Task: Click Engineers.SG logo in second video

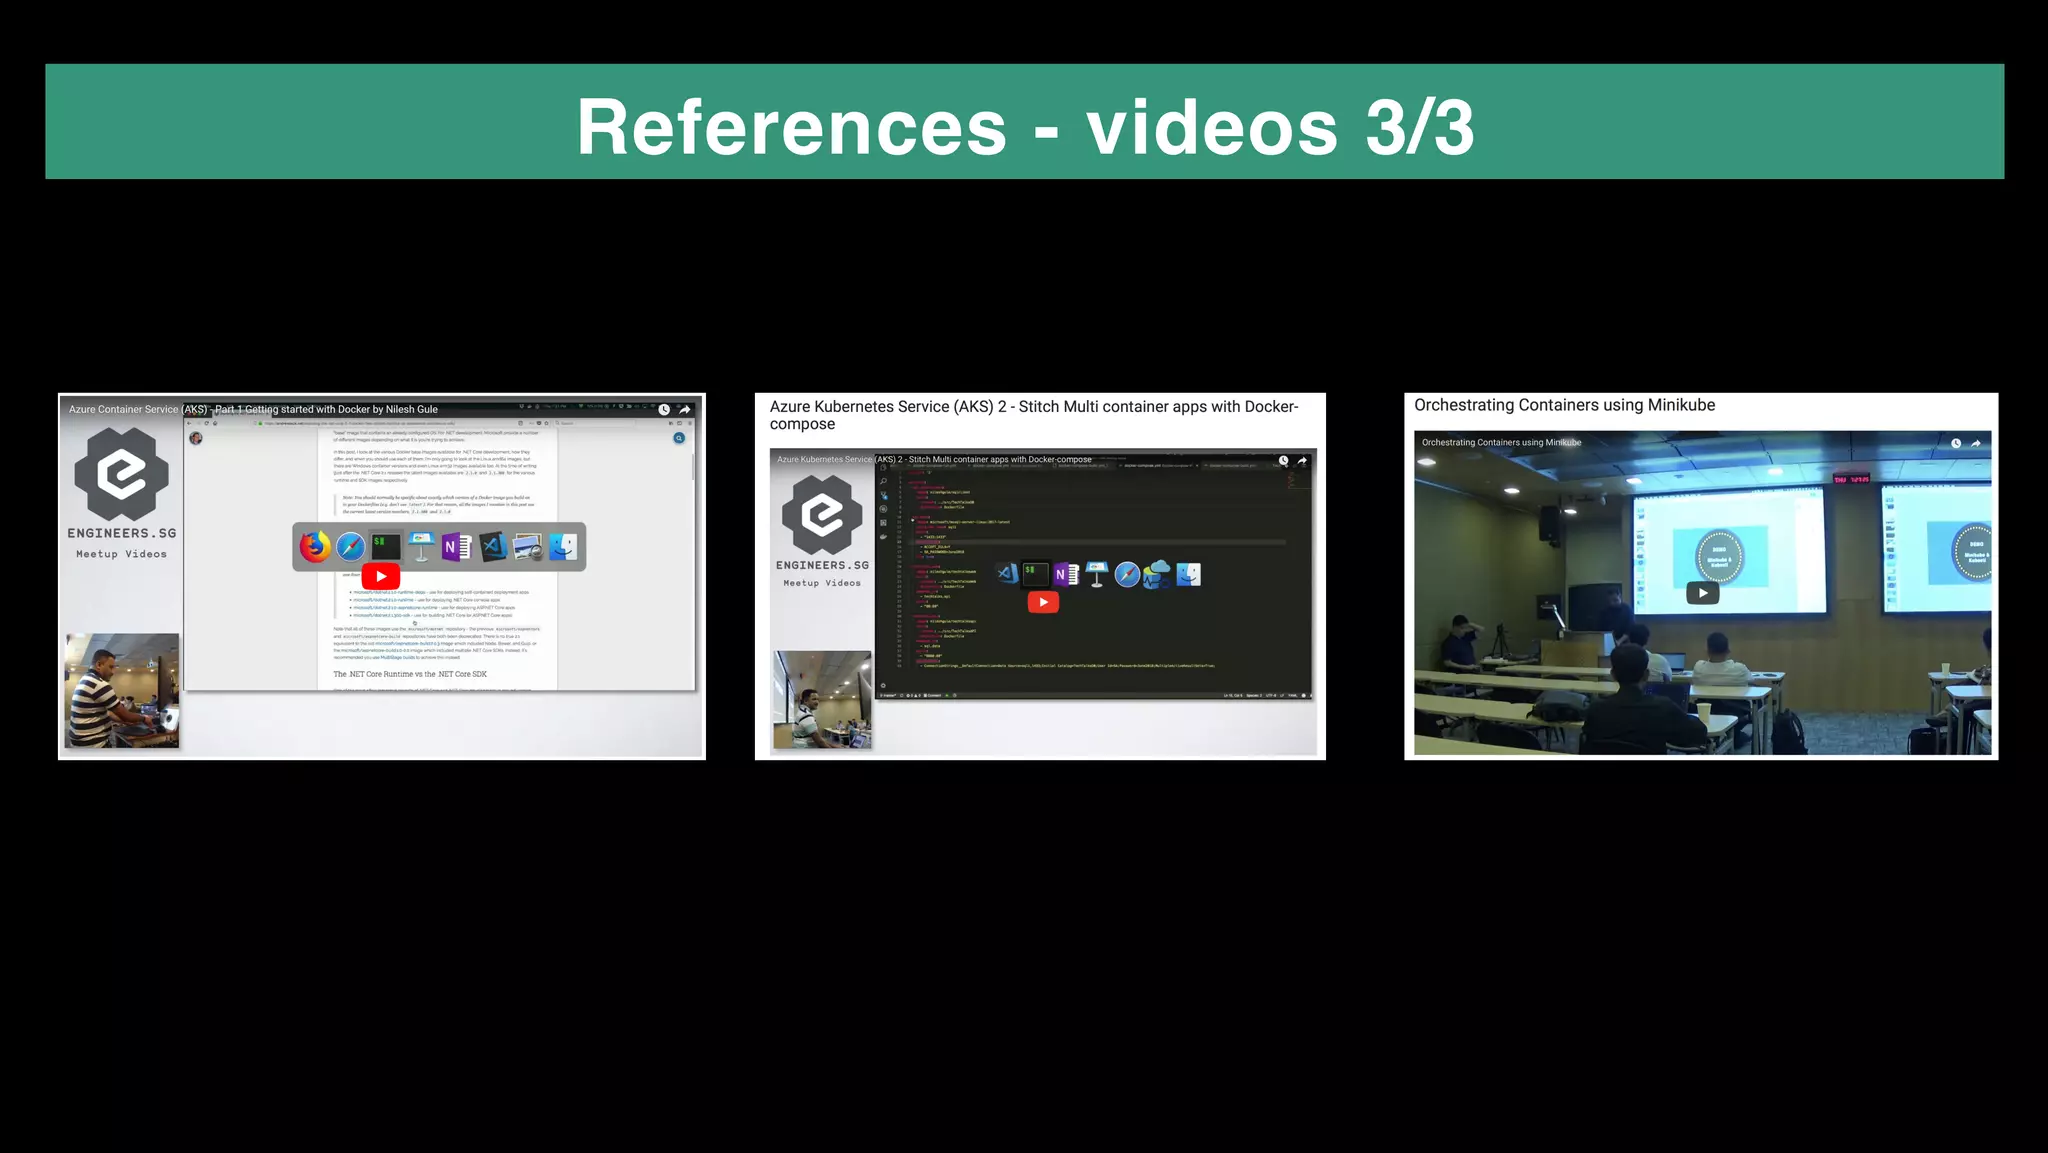Action: pyautogui.click(x=822, y=514)
